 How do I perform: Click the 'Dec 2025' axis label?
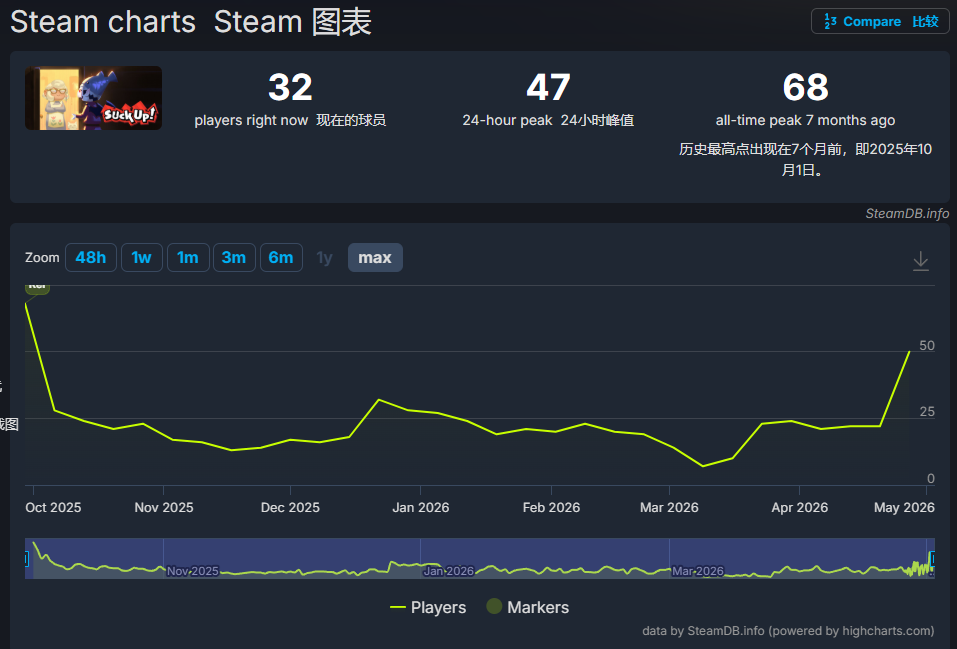click(x=290, y=507)
